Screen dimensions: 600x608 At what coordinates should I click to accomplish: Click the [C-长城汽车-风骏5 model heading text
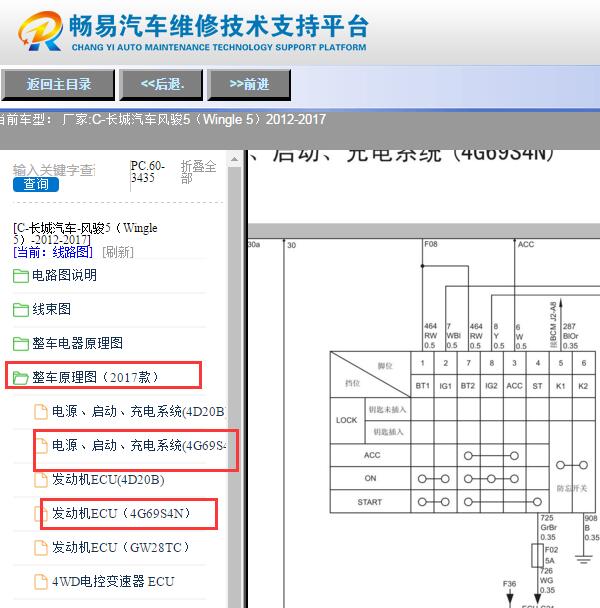(x=85, y=233)
